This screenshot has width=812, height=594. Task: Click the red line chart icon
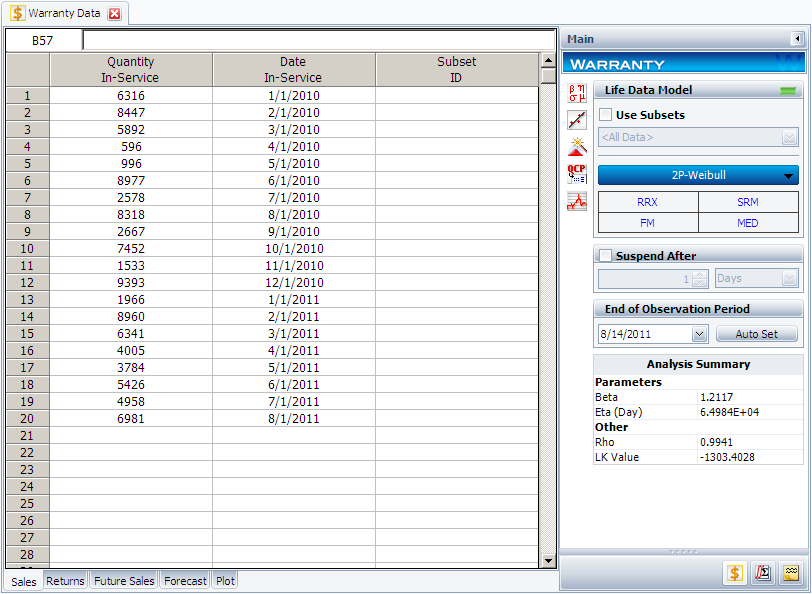coord(577,200)
